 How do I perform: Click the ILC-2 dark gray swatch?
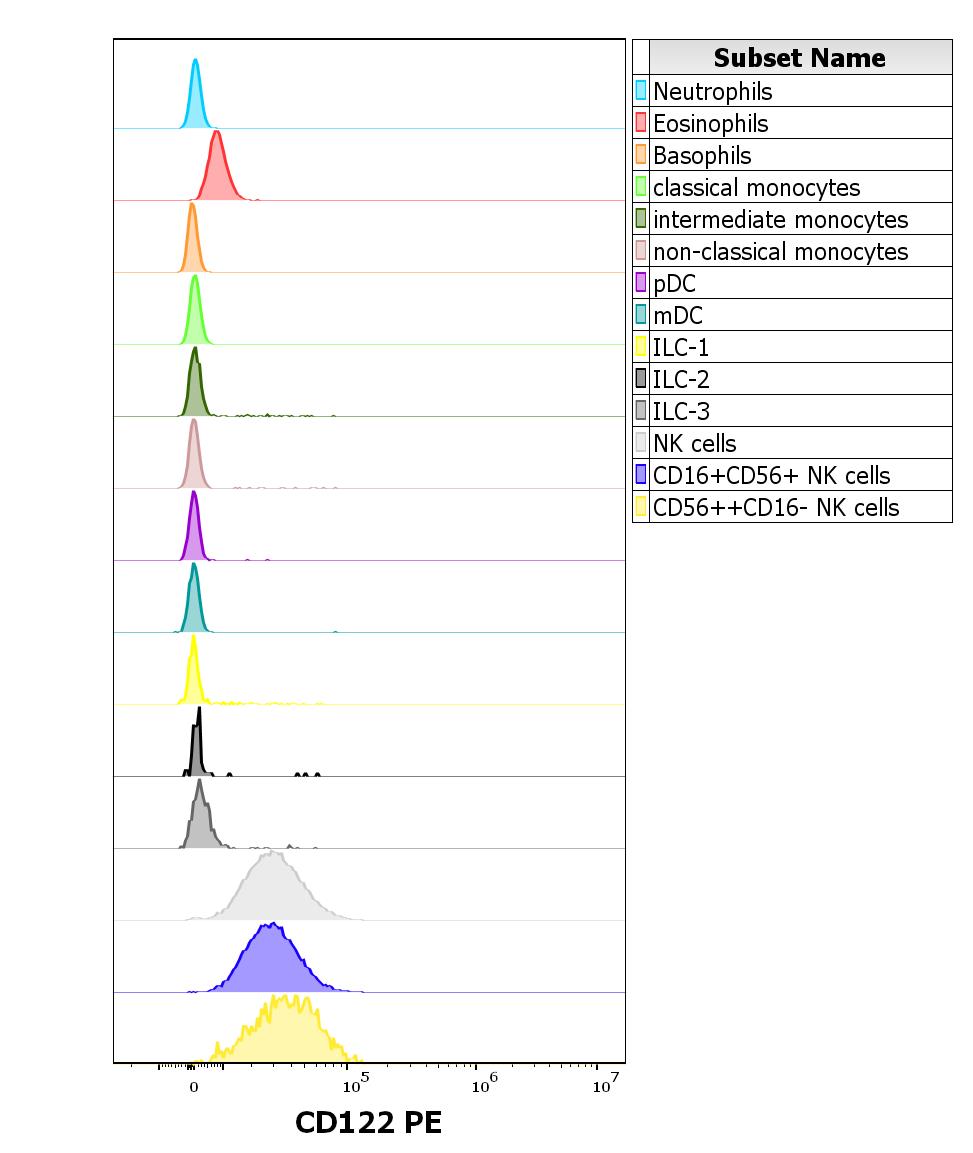(641, 379)
